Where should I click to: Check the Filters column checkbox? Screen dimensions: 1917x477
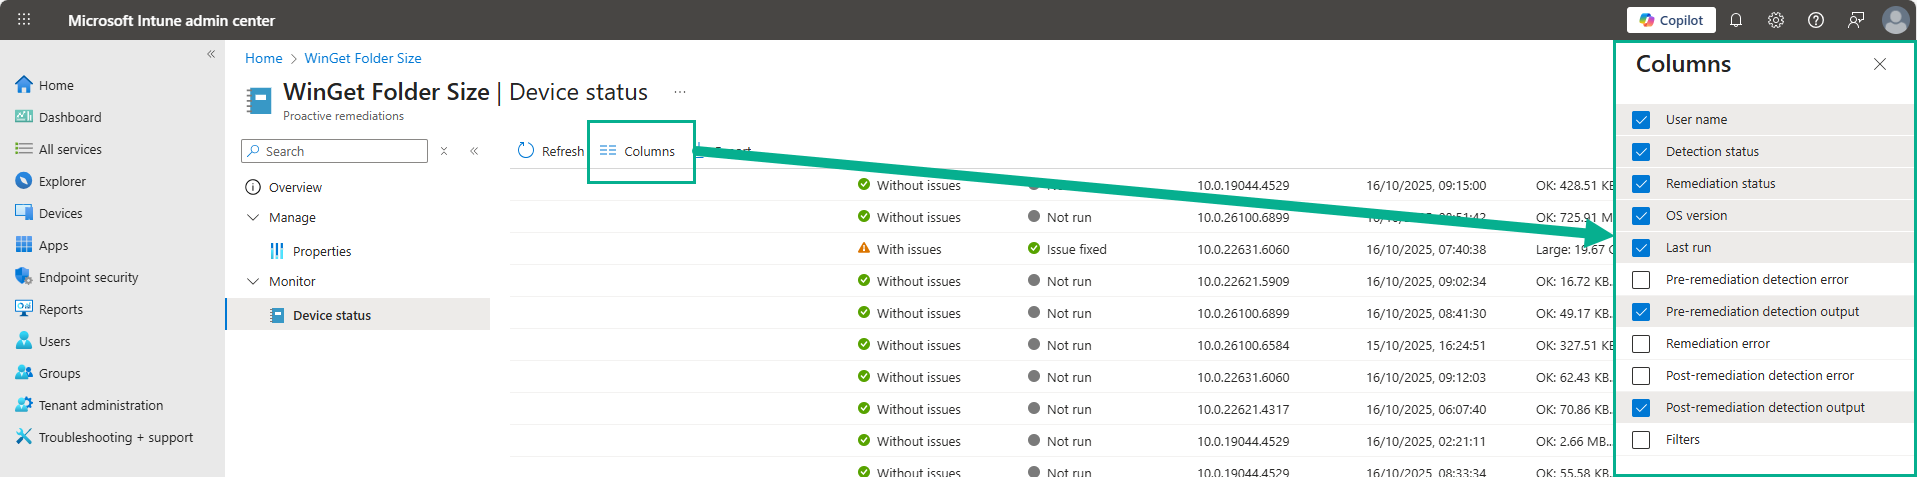pyautogui.click(x=1641, y=440)
